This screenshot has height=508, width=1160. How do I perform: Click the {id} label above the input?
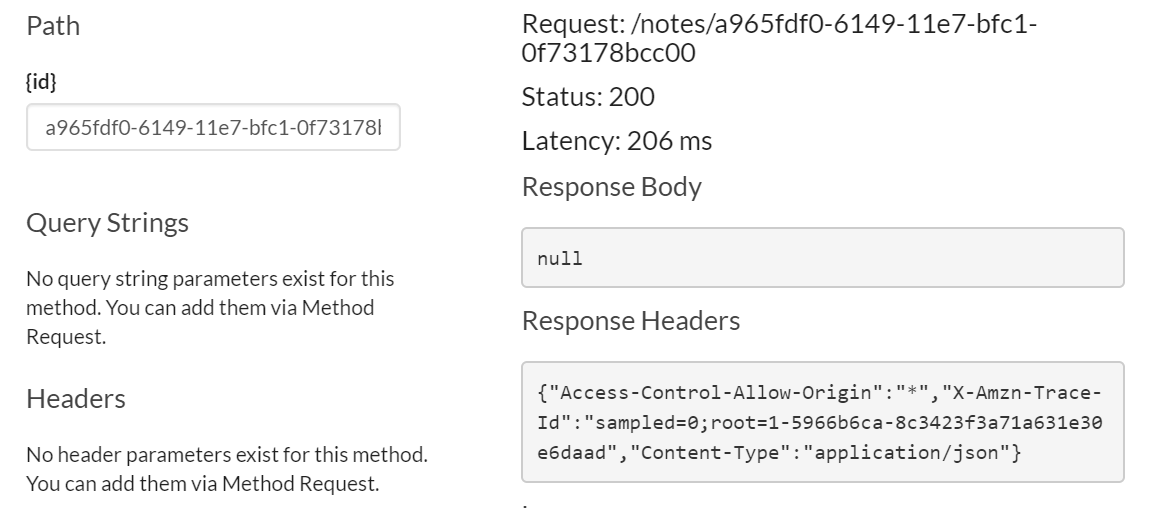[x=41, y=81]
